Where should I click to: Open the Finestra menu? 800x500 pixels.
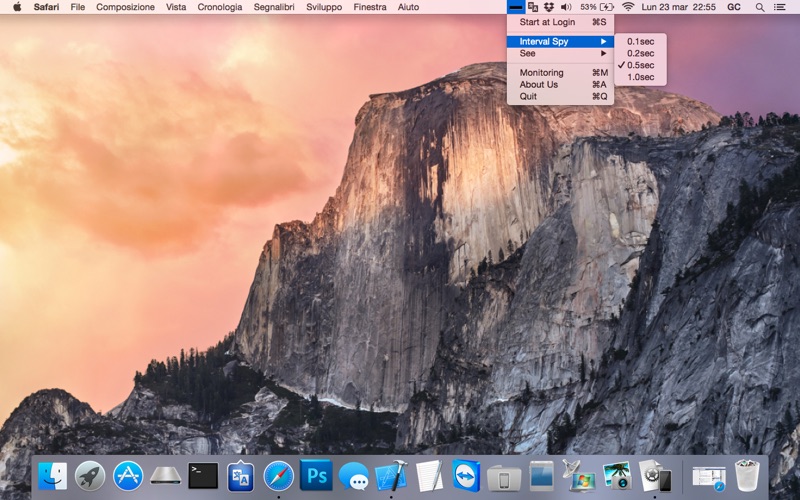coord(370,7)
